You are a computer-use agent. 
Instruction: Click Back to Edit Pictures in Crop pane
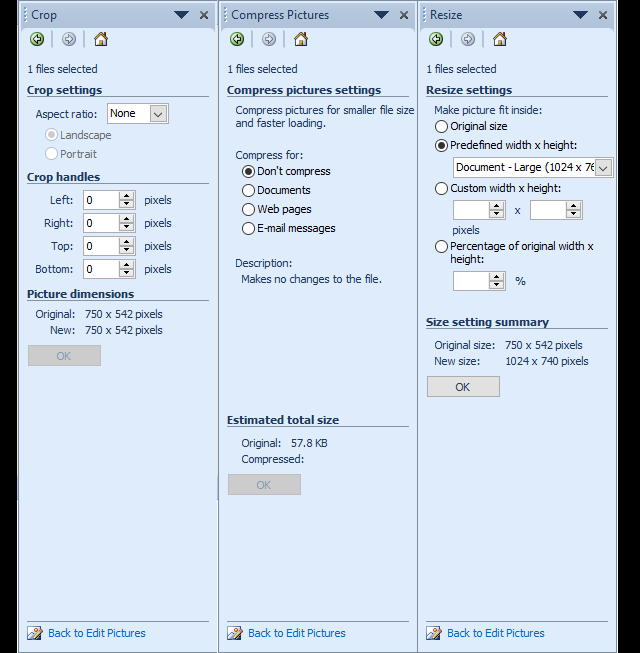point(97,633)
